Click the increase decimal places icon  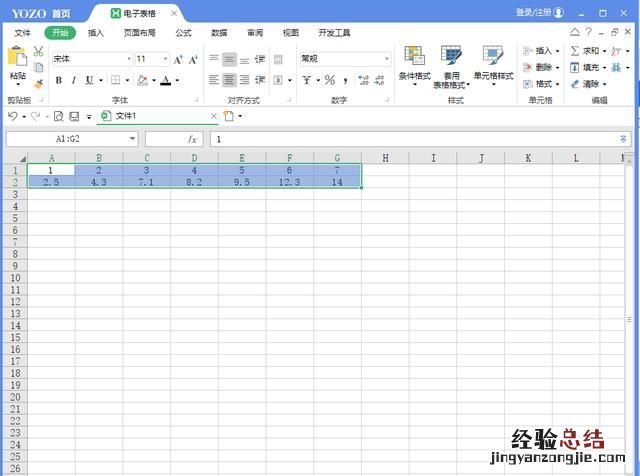click(x=363, y=80)
